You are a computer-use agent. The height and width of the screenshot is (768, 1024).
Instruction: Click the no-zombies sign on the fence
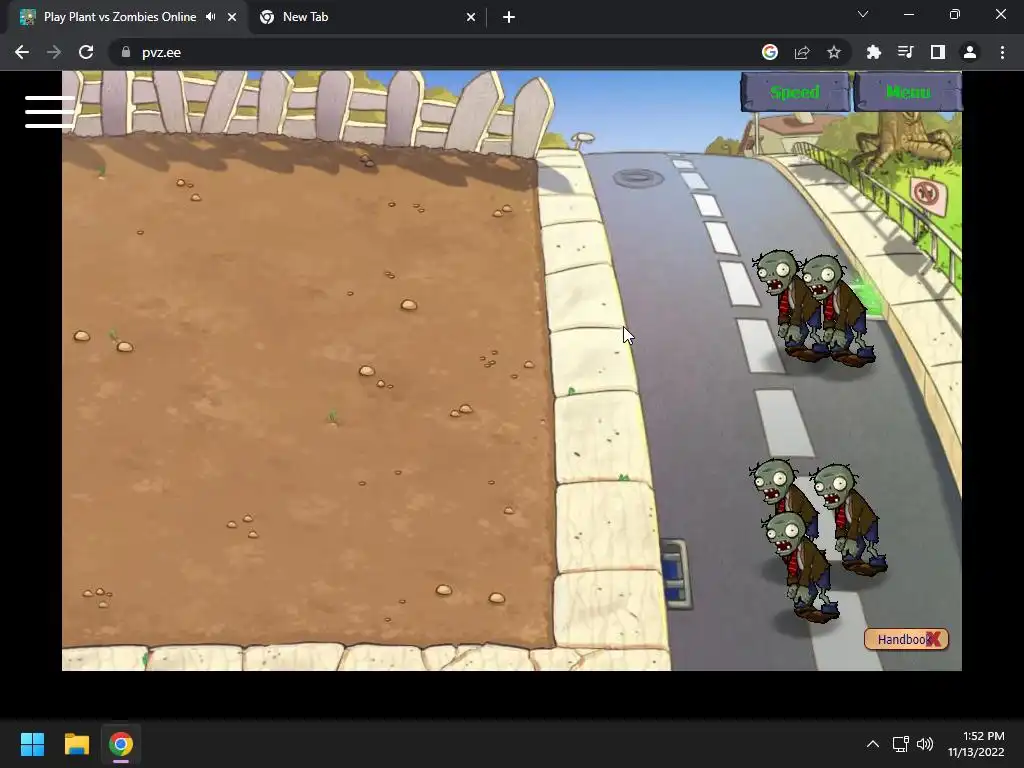tap(928, 195)
